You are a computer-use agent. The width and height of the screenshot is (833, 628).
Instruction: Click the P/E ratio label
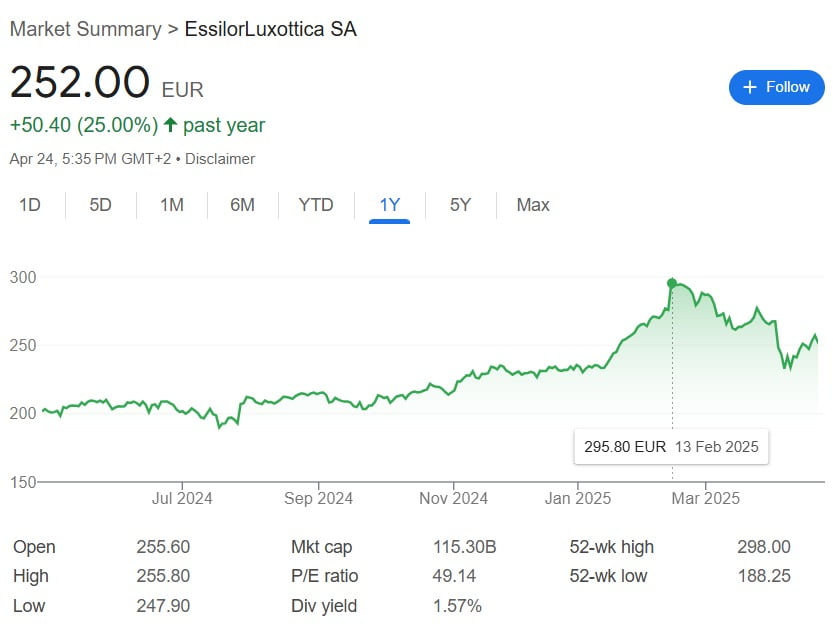pos(324,576)
